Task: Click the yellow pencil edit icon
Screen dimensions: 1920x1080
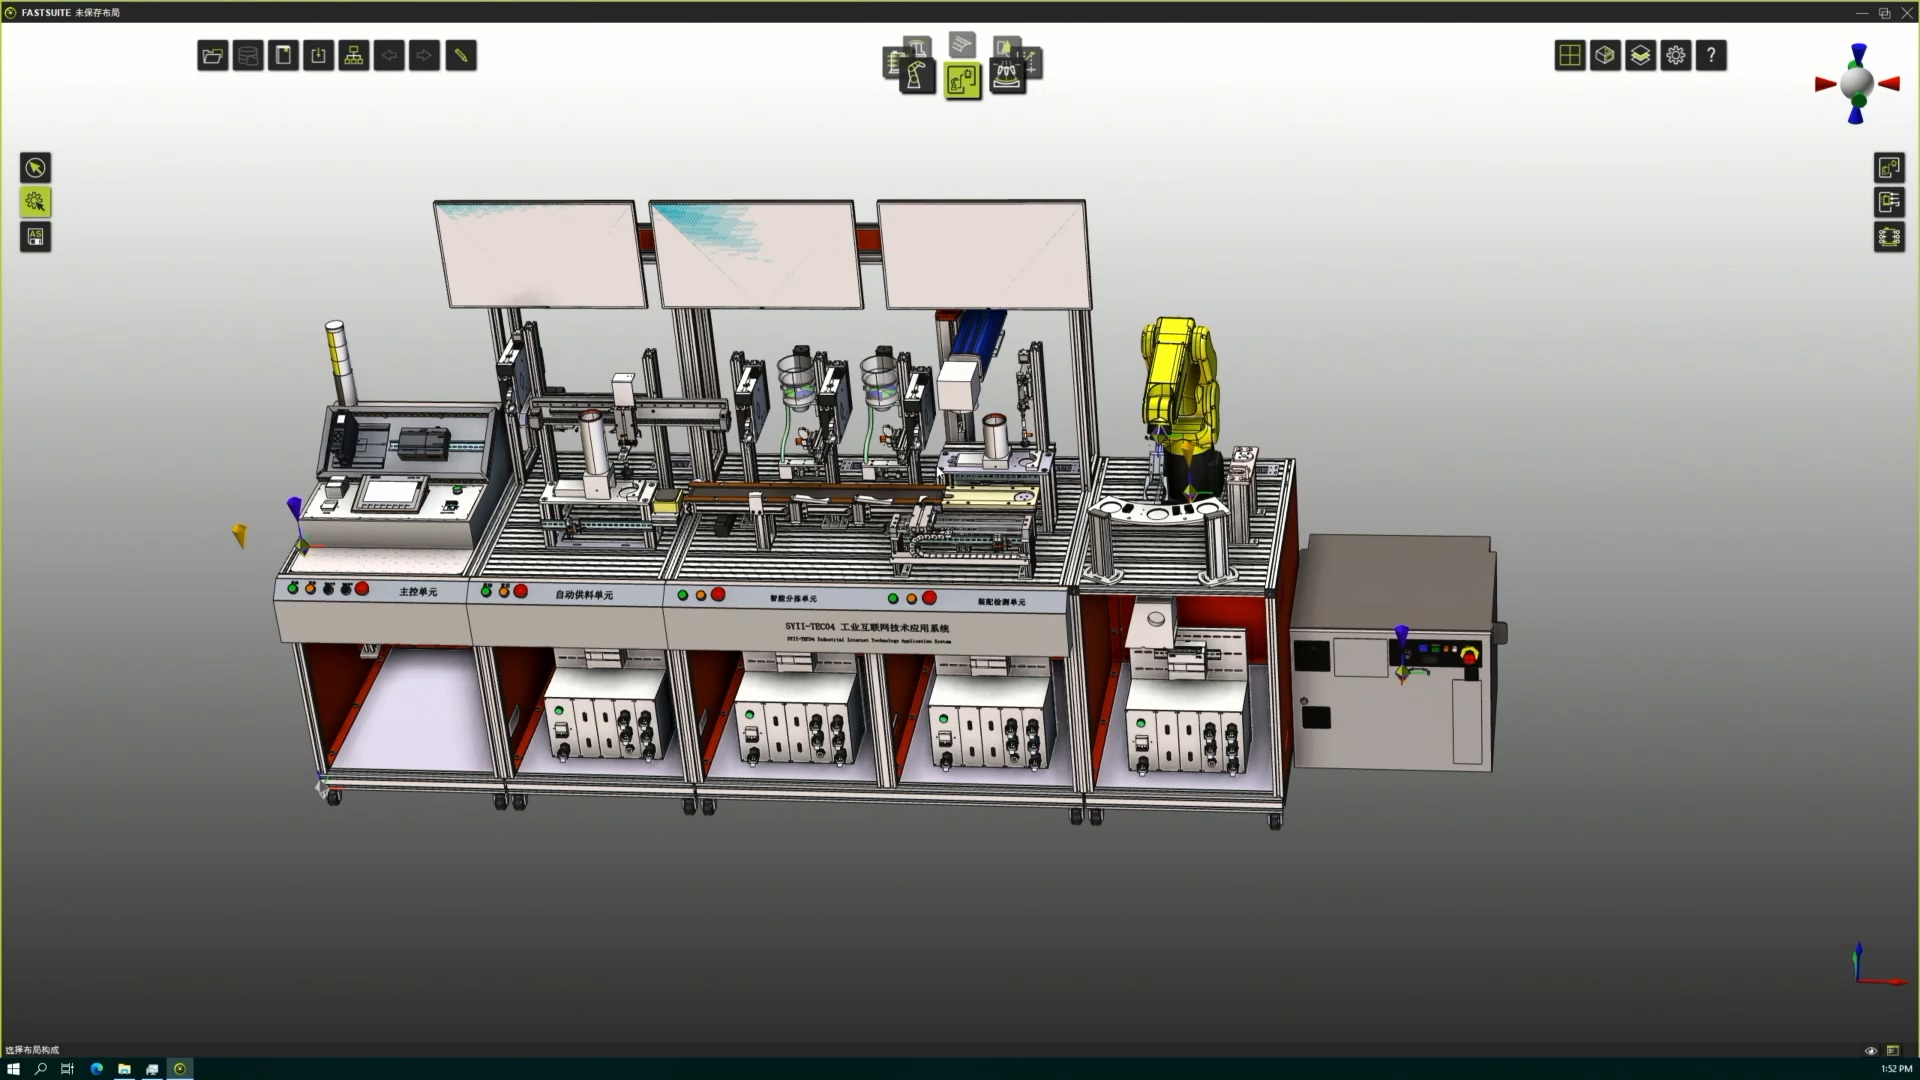Action: coord(461,56)
